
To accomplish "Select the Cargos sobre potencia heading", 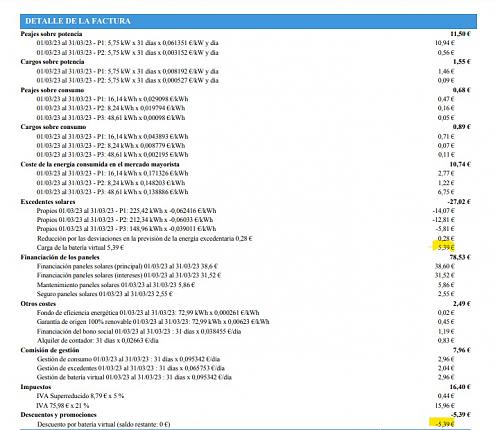I will pyautogui.click(x=52, y=62).
